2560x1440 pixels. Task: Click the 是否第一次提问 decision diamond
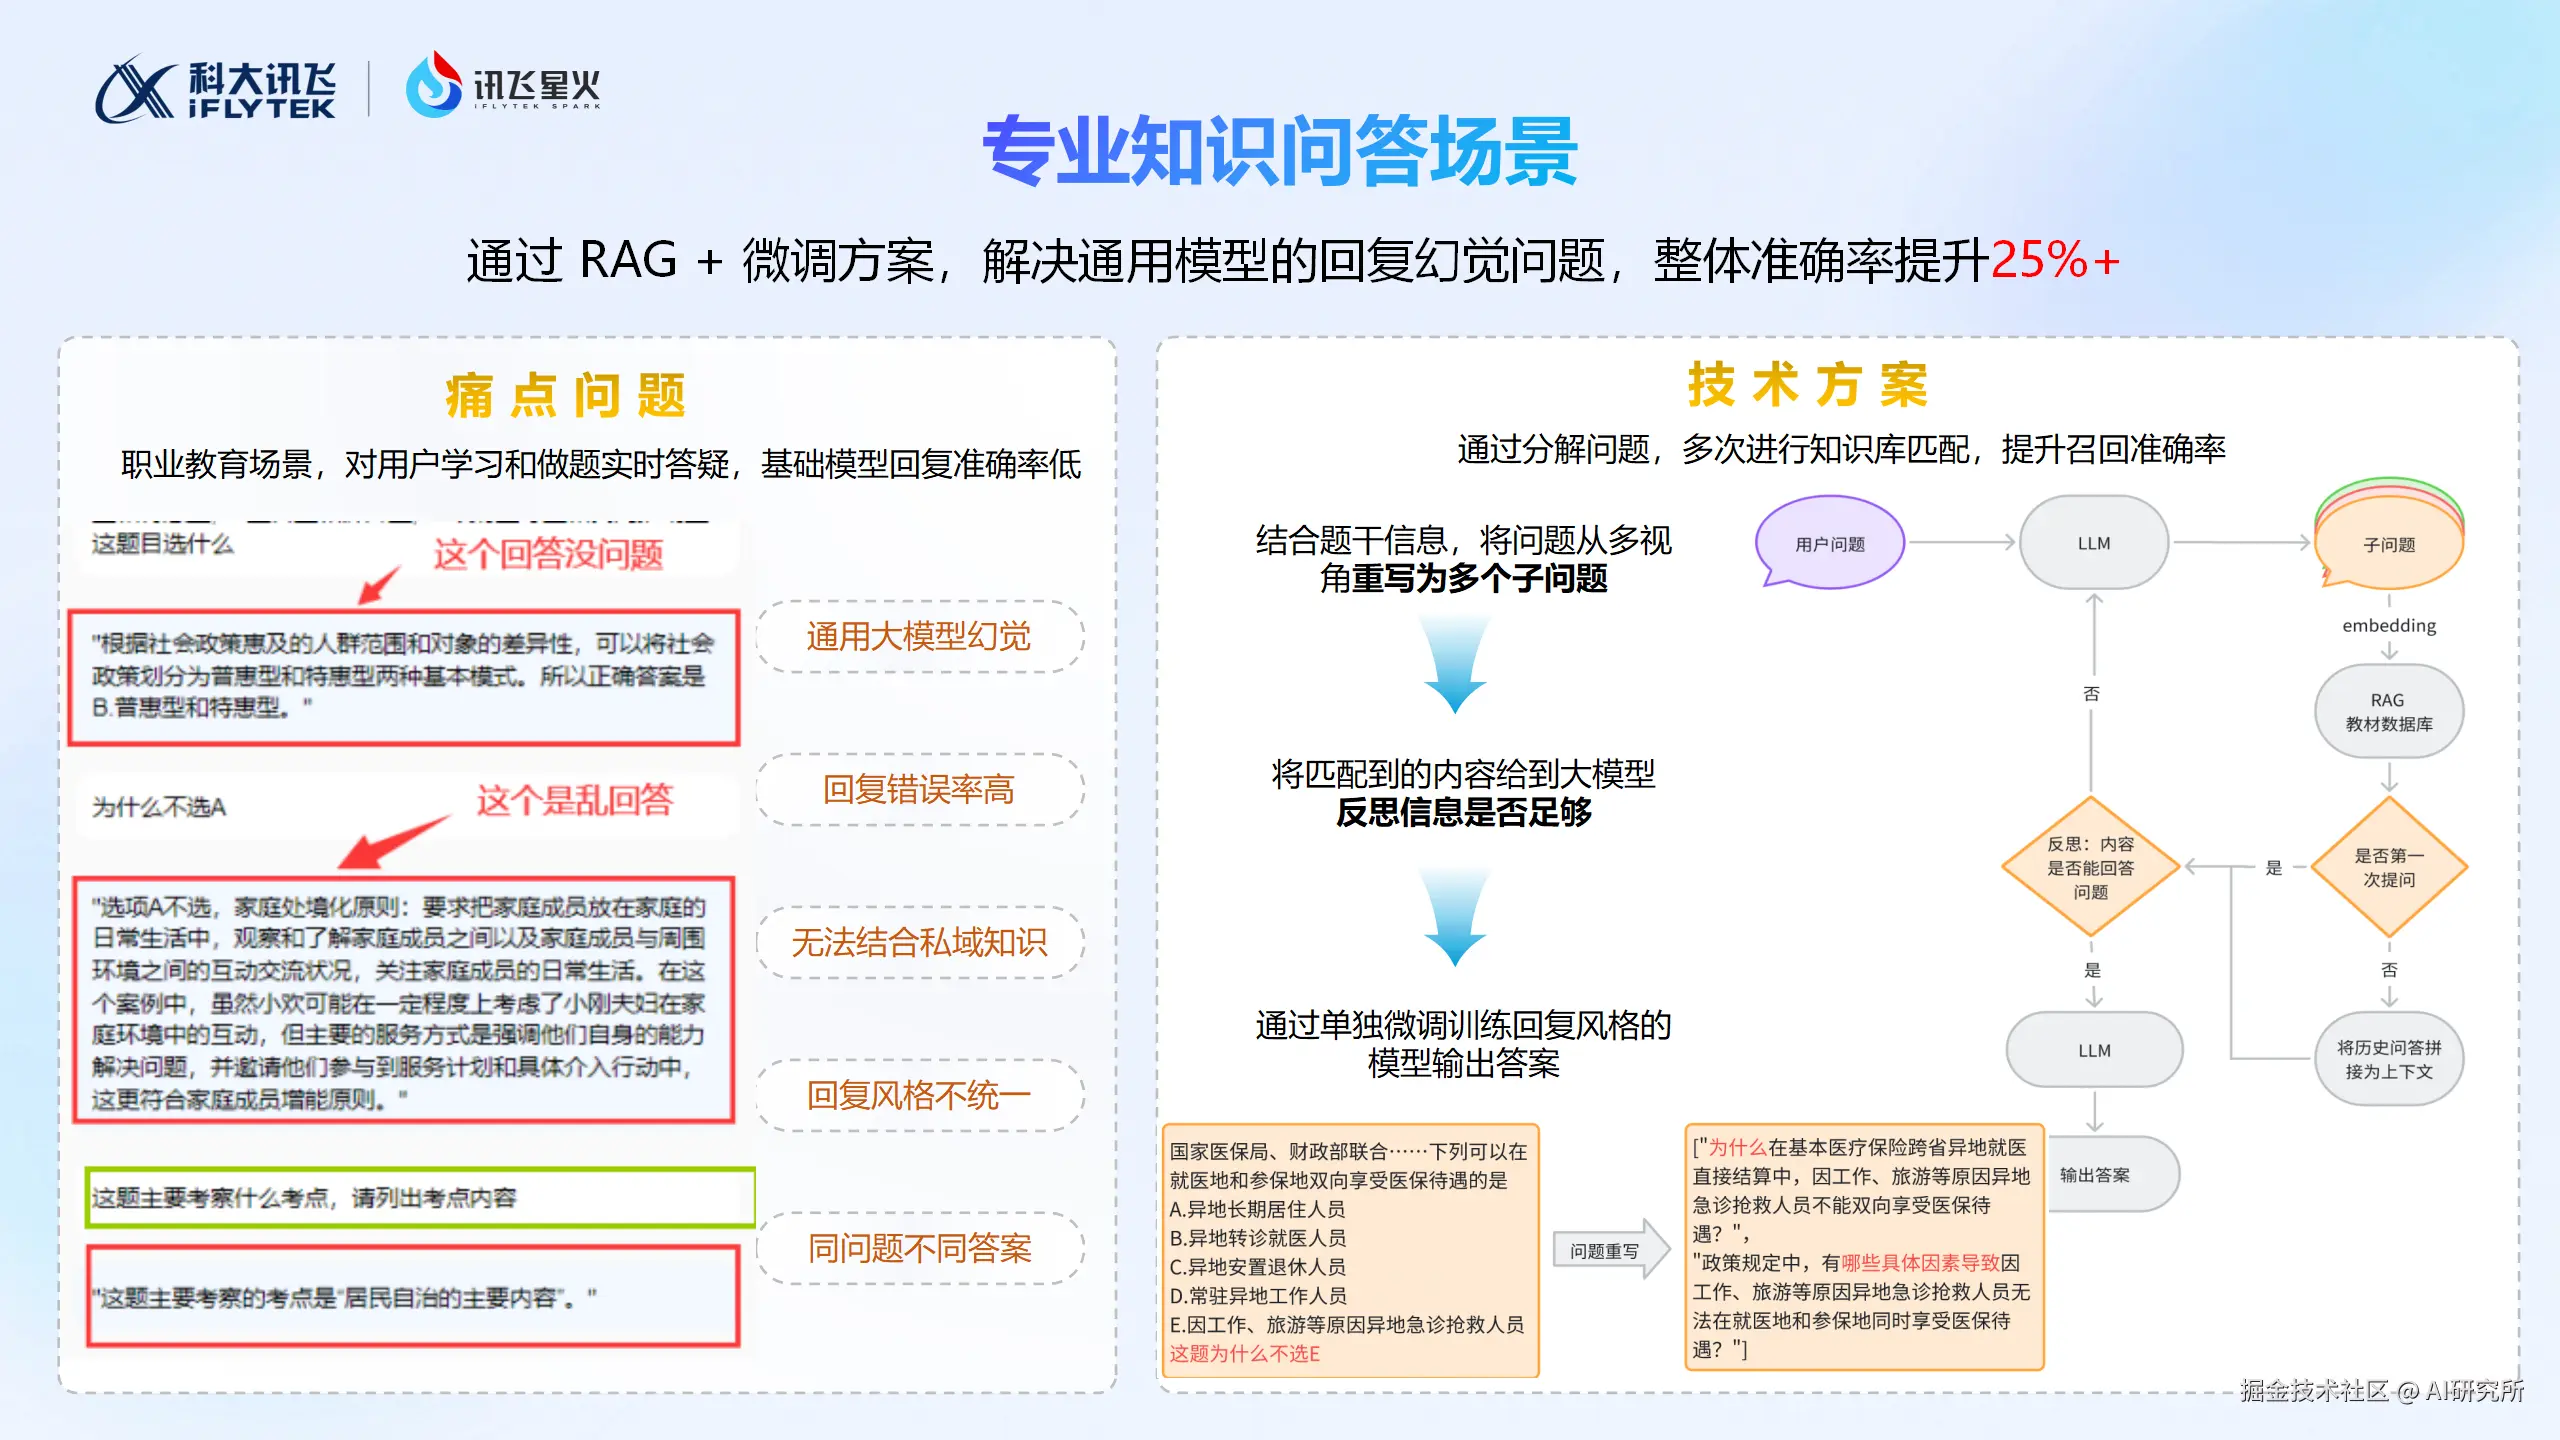point(2388,867)
